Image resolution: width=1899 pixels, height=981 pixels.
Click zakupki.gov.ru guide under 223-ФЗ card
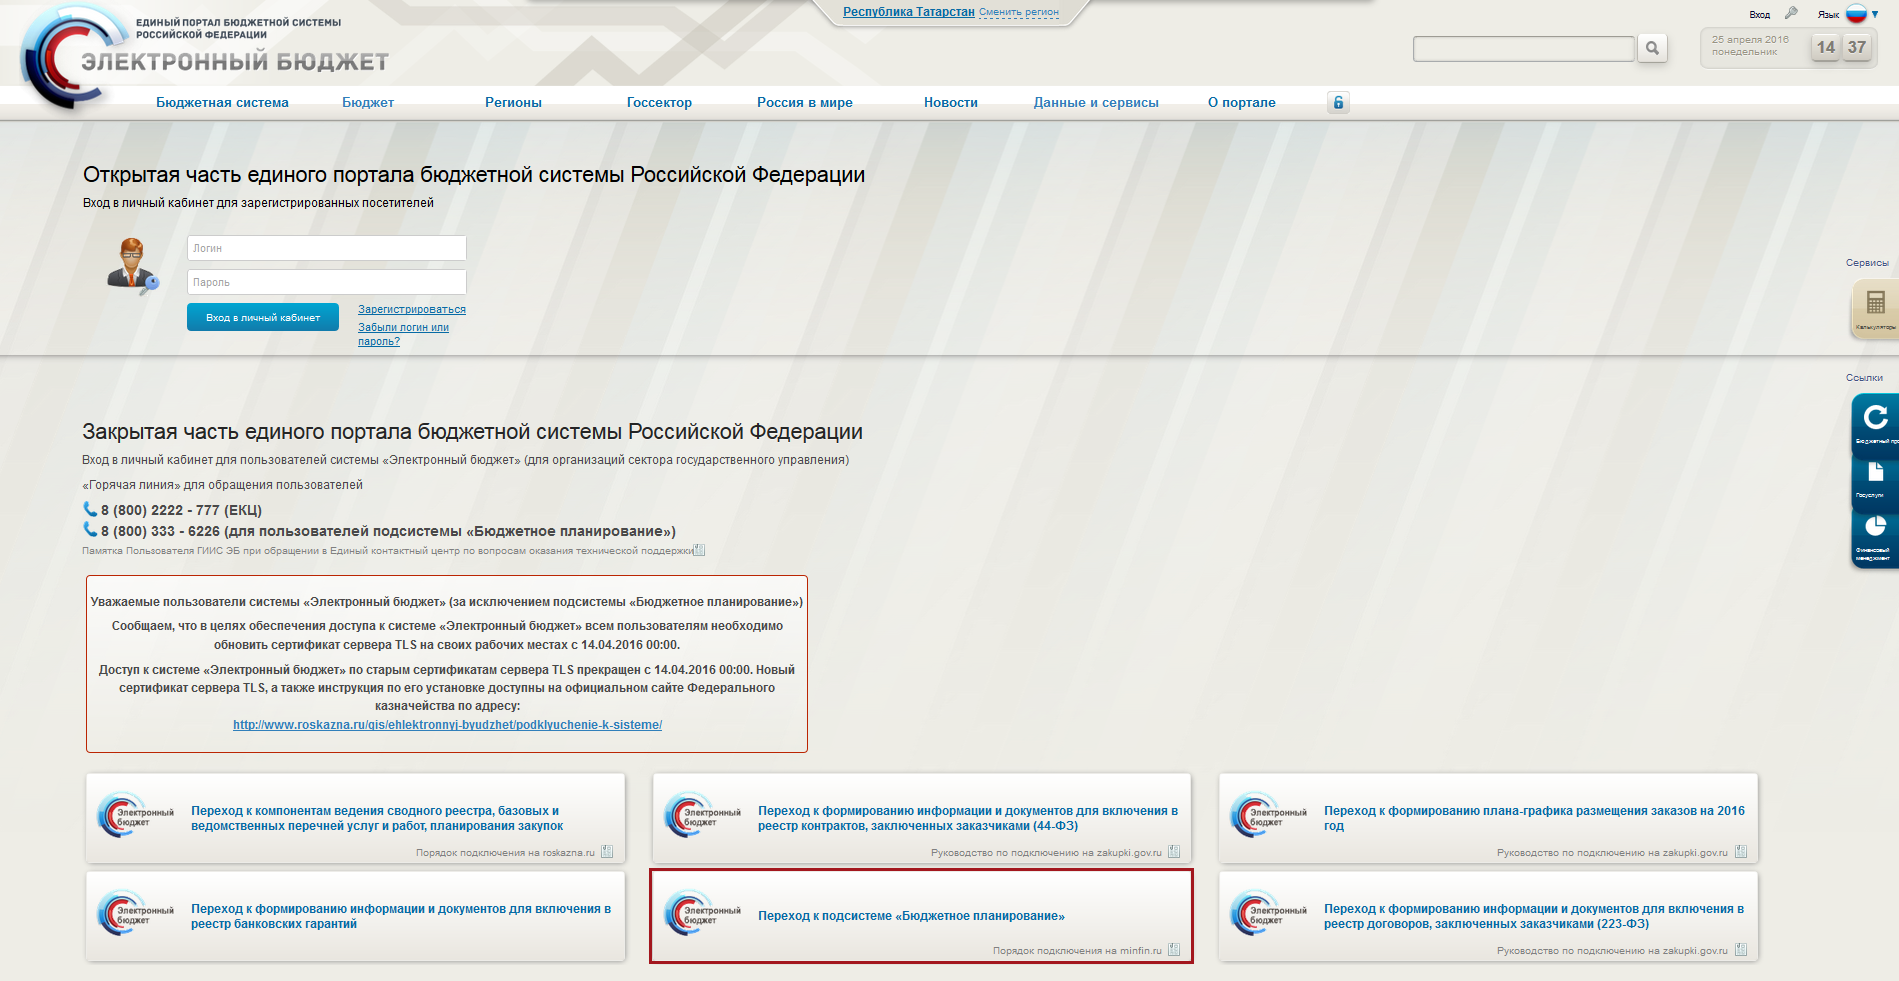tap(1612, 951)
